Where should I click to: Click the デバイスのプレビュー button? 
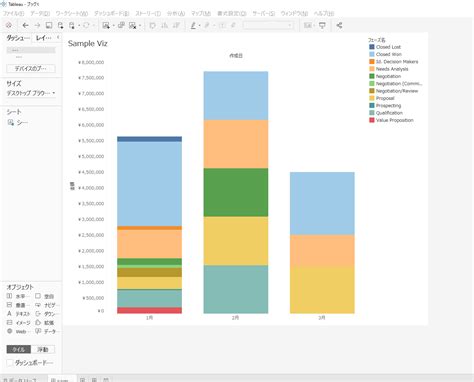point(31,69)
